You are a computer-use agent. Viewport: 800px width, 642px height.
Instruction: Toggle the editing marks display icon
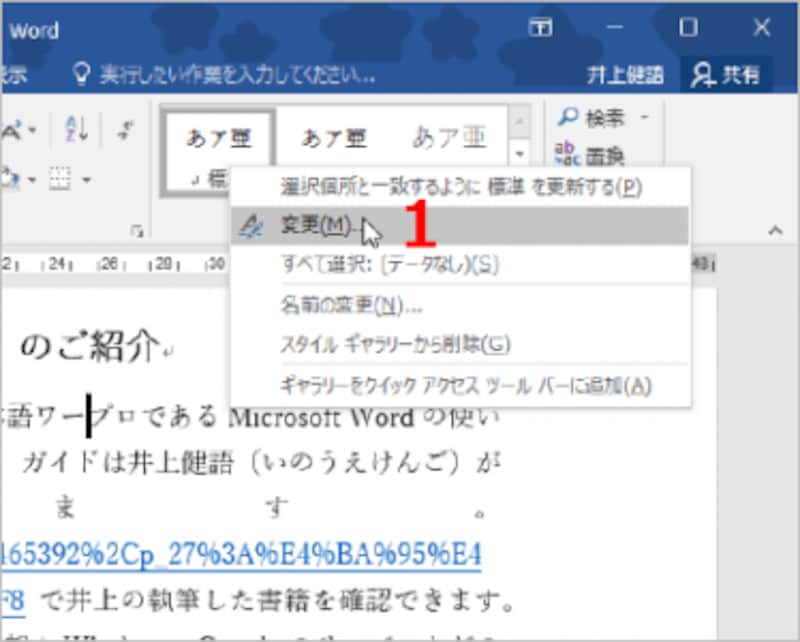click(x=123, y=128)
